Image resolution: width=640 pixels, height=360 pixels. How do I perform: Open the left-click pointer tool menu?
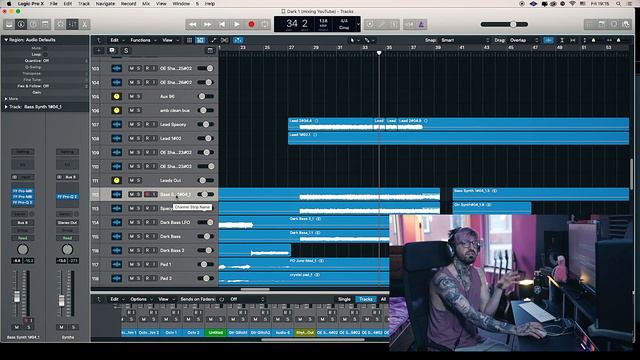point(354,40)
